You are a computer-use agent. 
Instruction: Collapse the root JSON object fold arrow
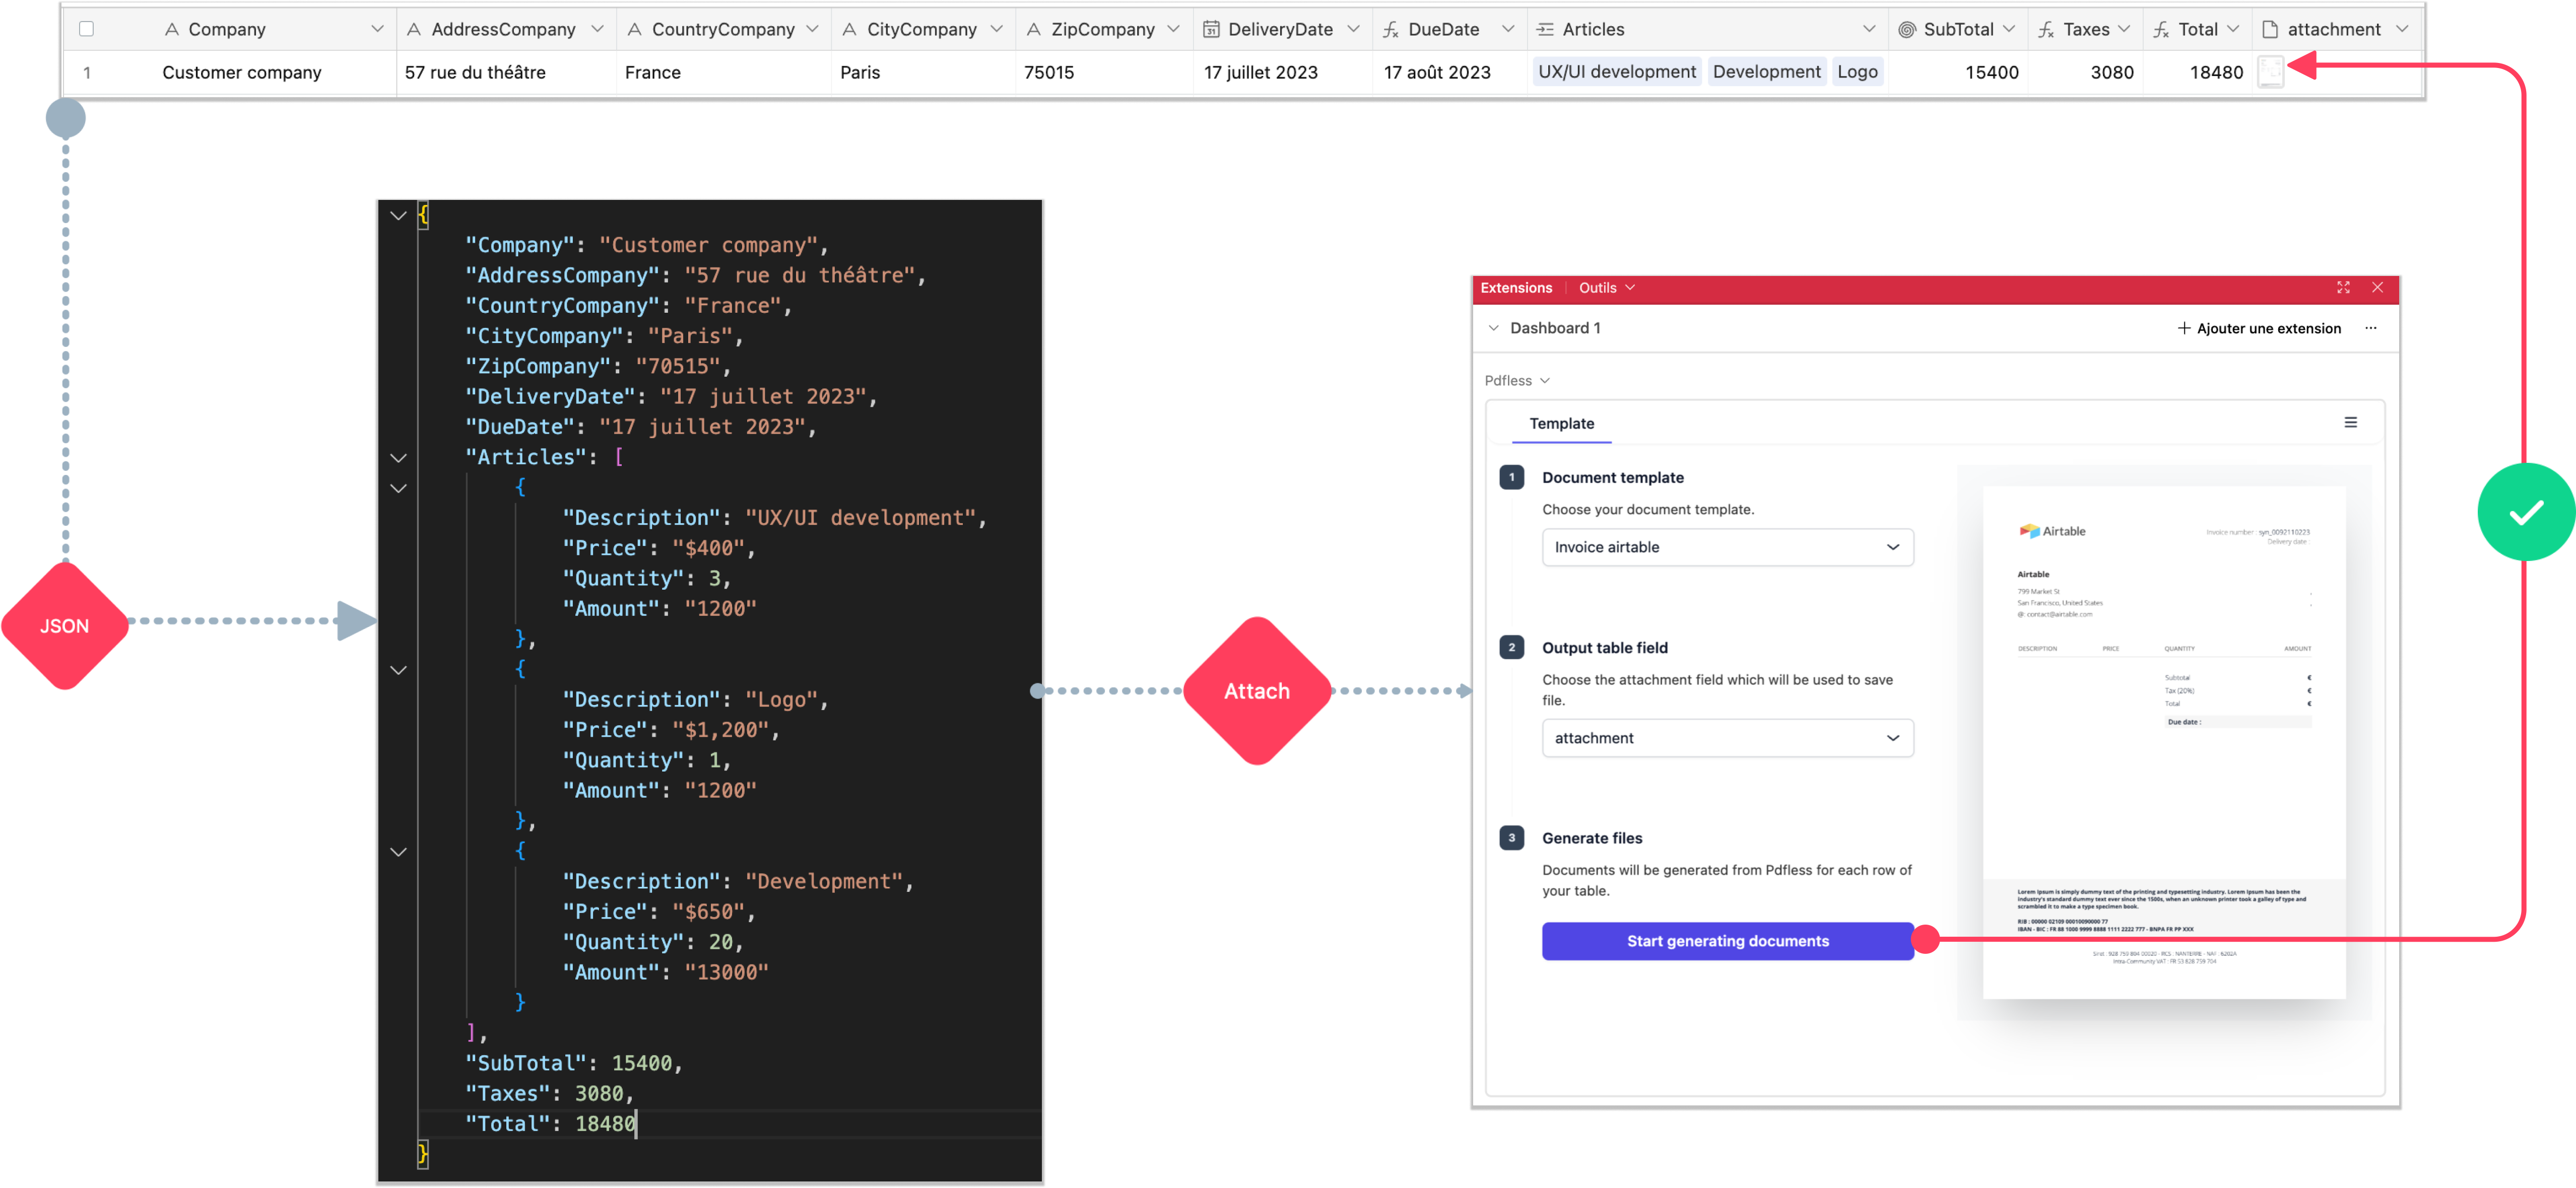point(398,215)
